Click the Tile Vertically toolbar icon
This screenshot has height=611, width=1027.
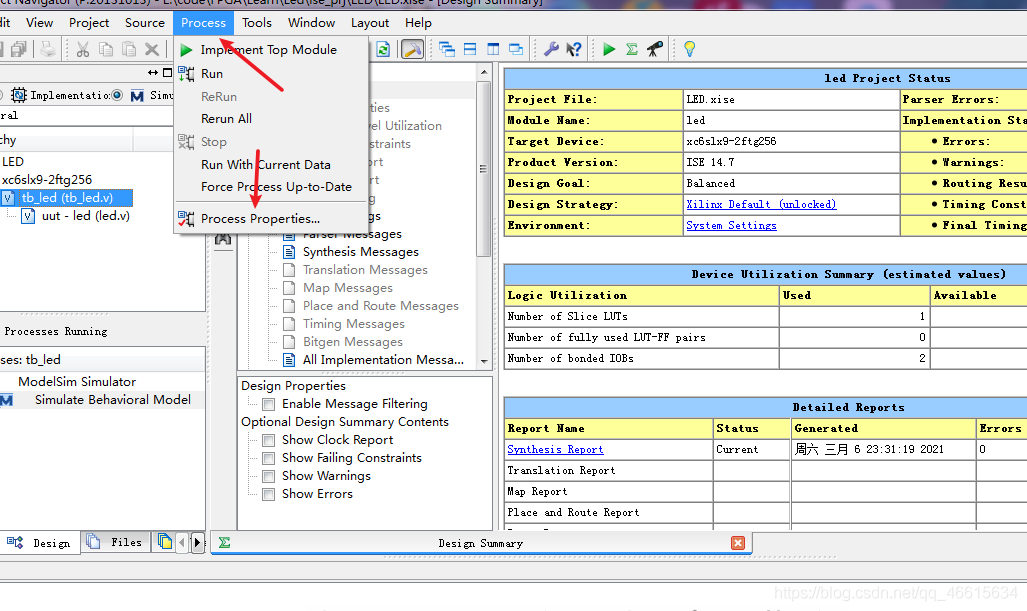(x=493, y=49)
